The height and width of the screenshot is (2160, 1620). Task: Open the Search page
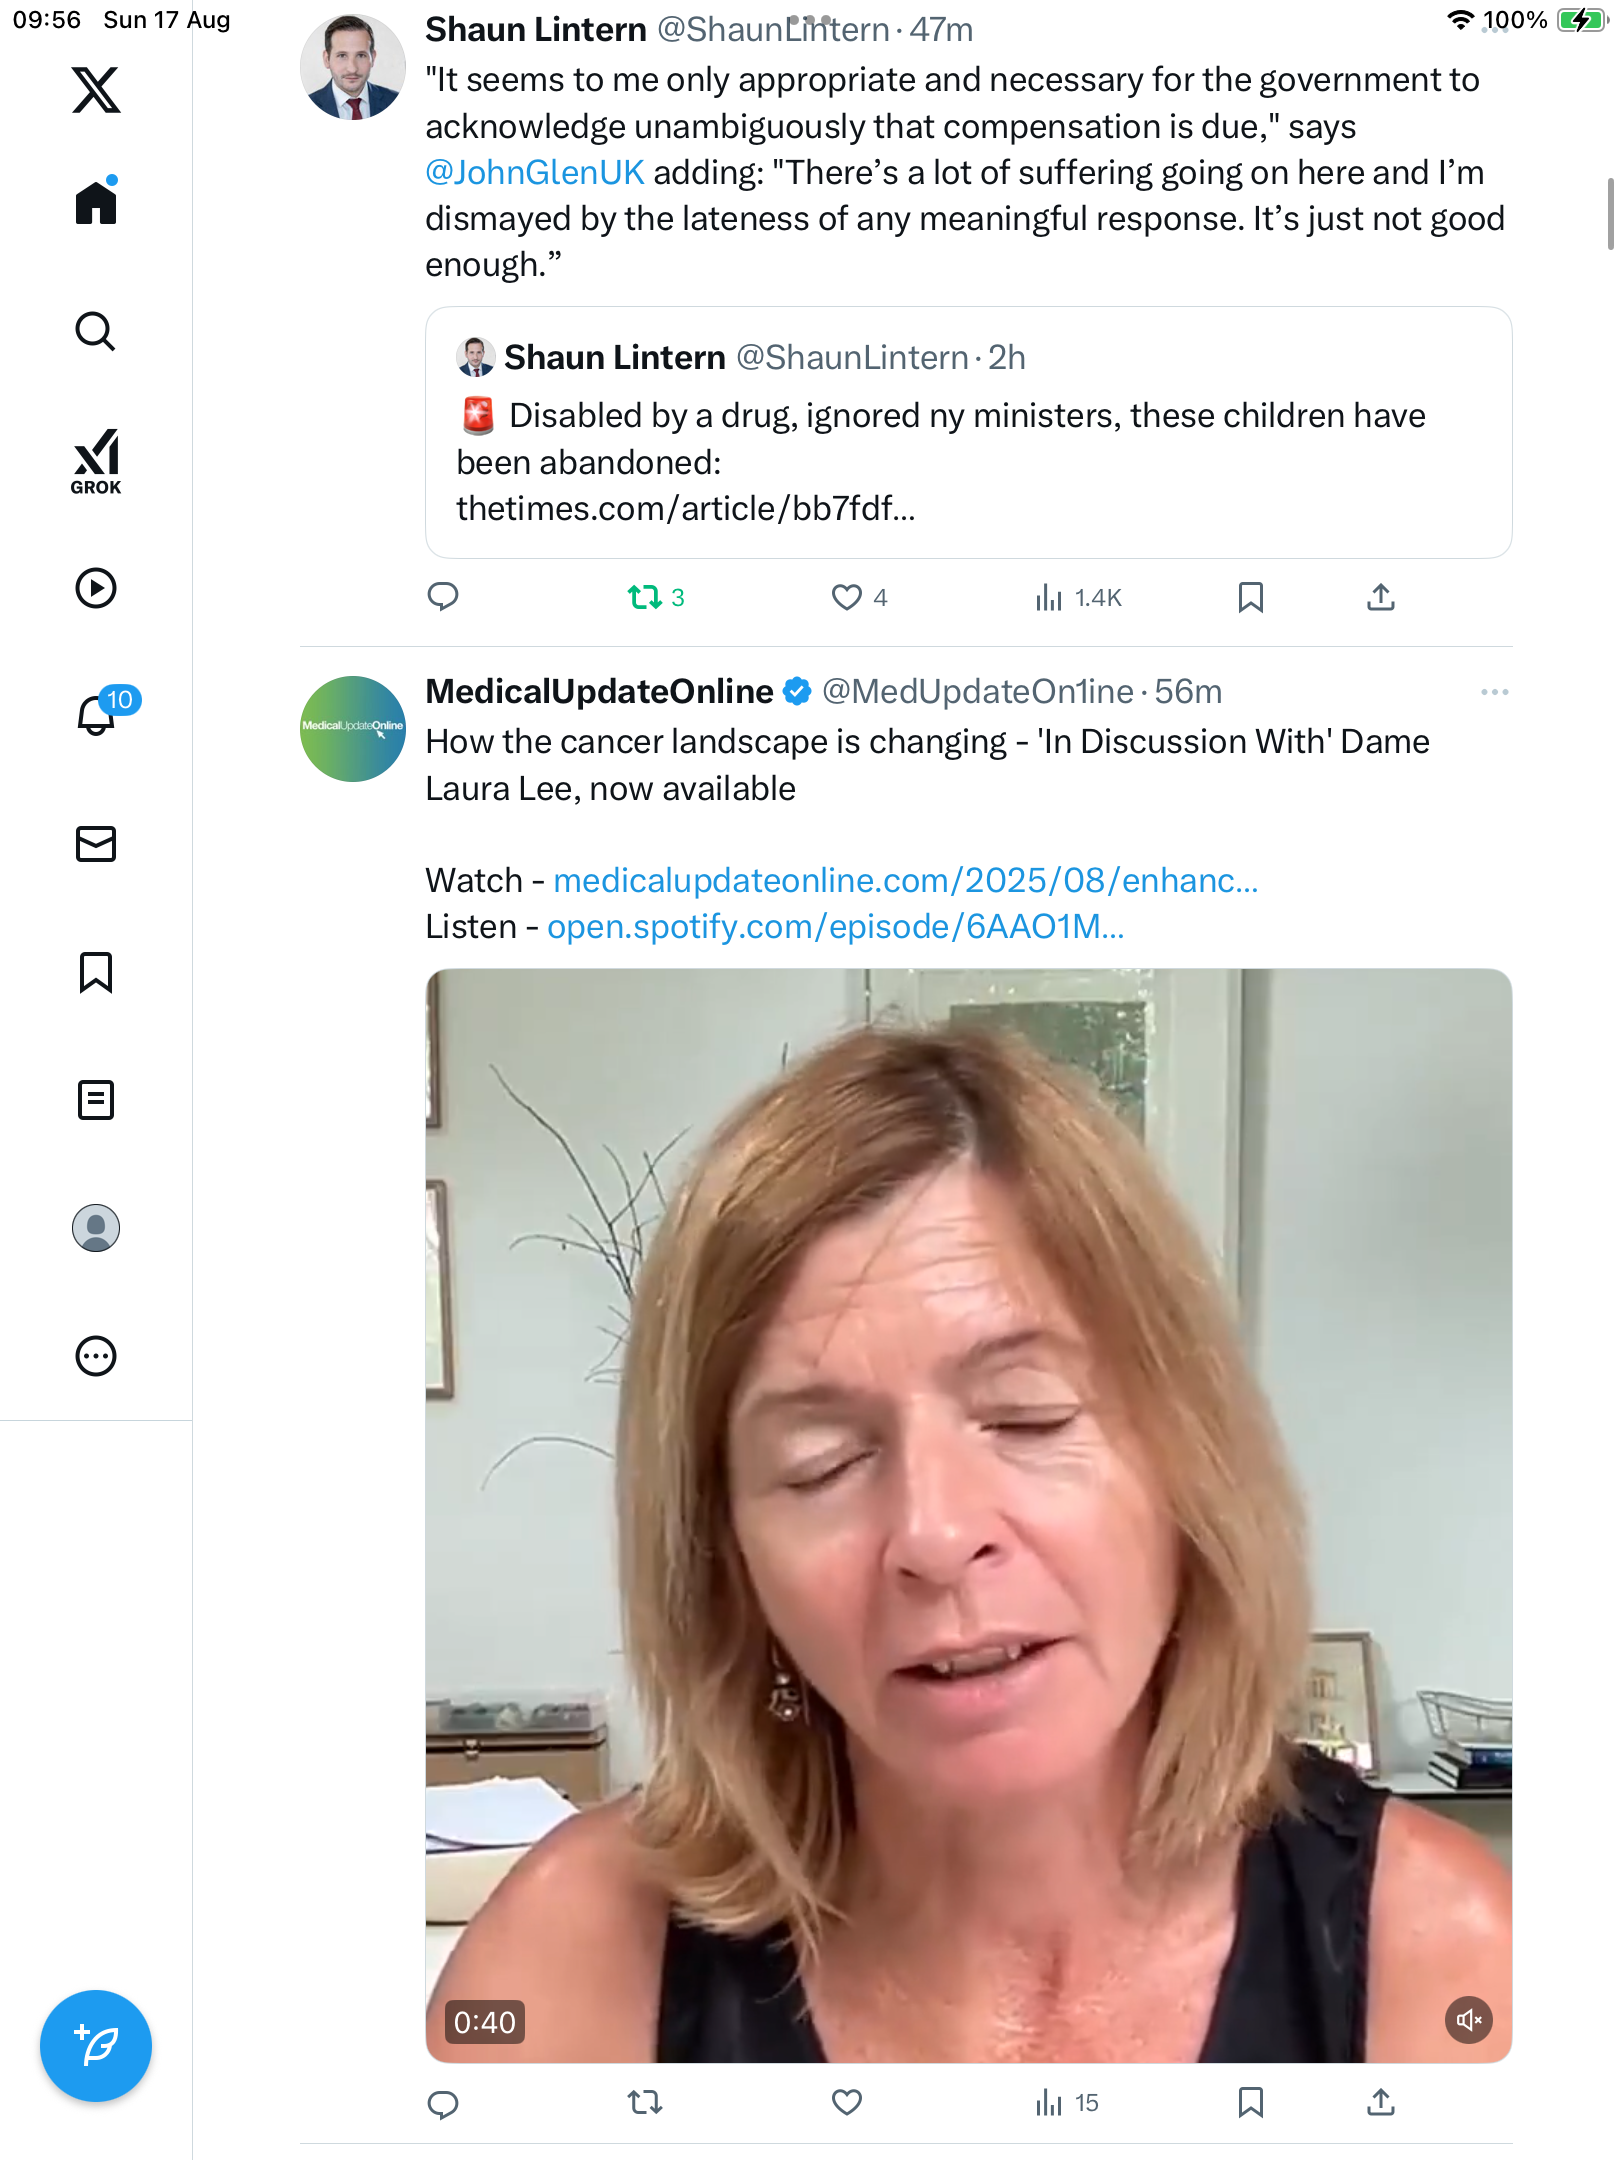96,331
